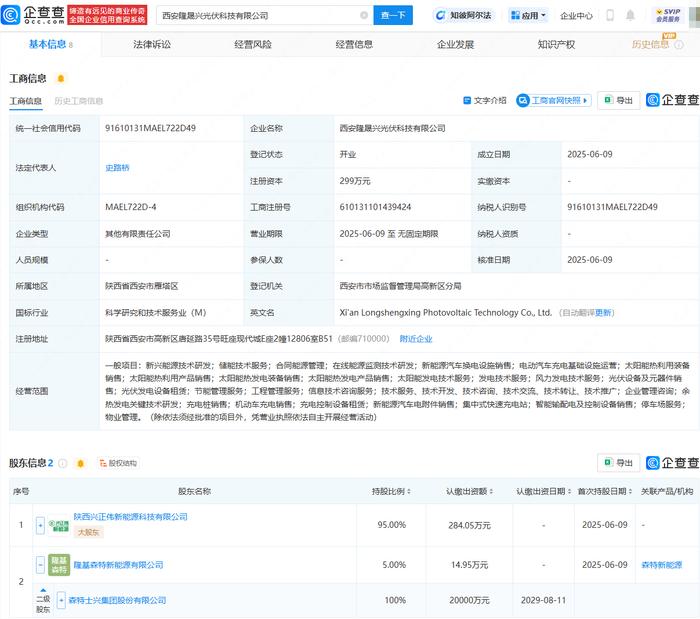This screenshot has width=700, height=619.
Task: Open the mobile phone icon in header
Action: [x=610, y=15]
